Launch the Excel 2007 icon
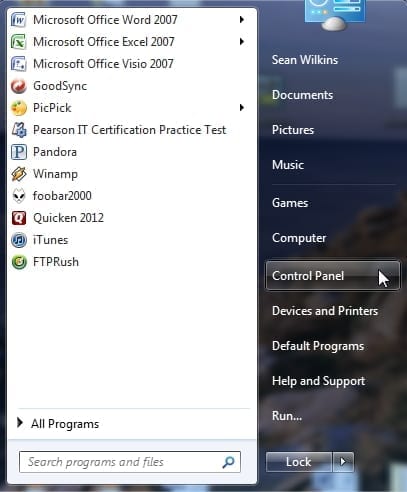Viewport: 407px width, 492px height. coord(19,42)
